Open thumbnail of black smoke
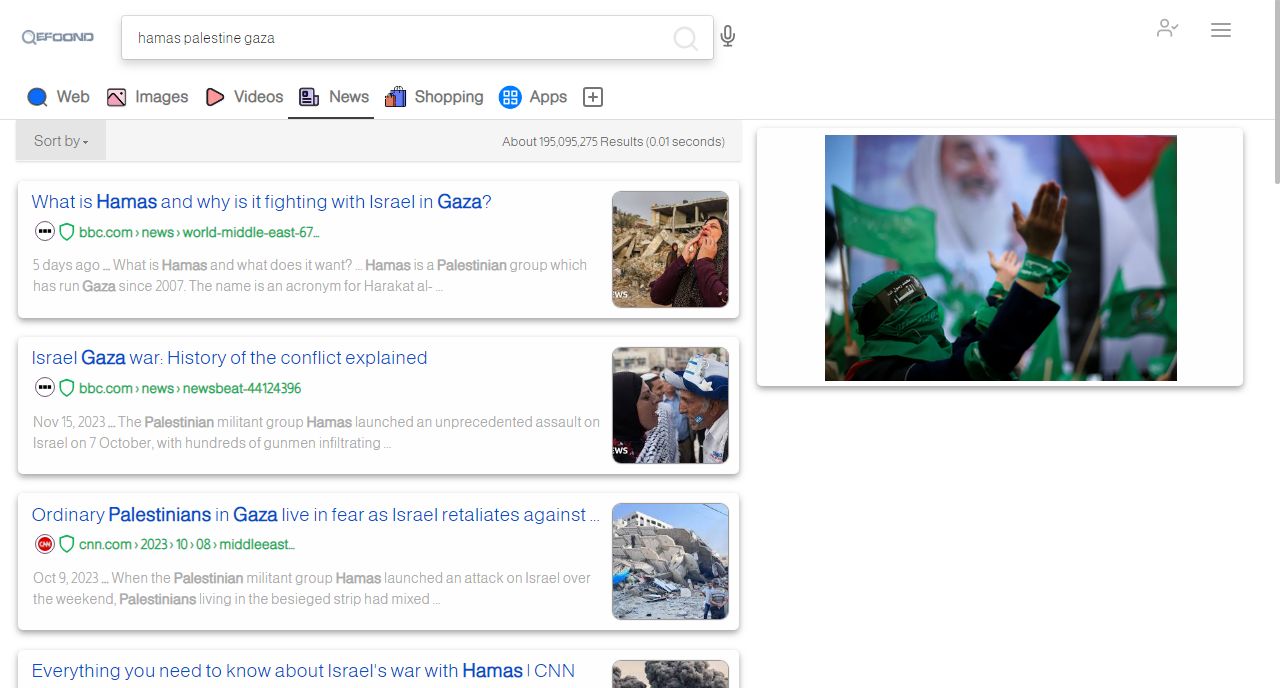 coord(670,674)
